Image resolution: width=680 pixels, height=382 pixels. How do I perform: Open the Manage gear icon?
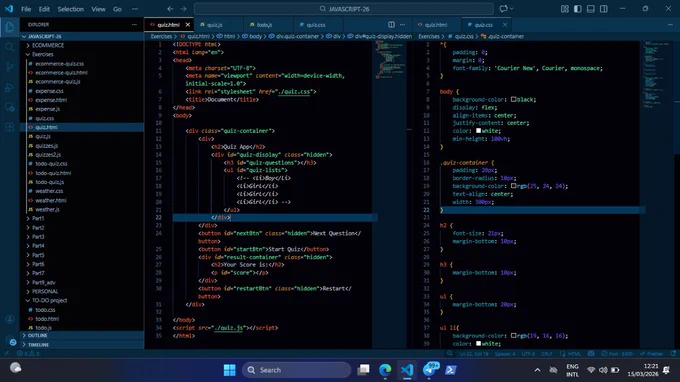pos(11,341)
